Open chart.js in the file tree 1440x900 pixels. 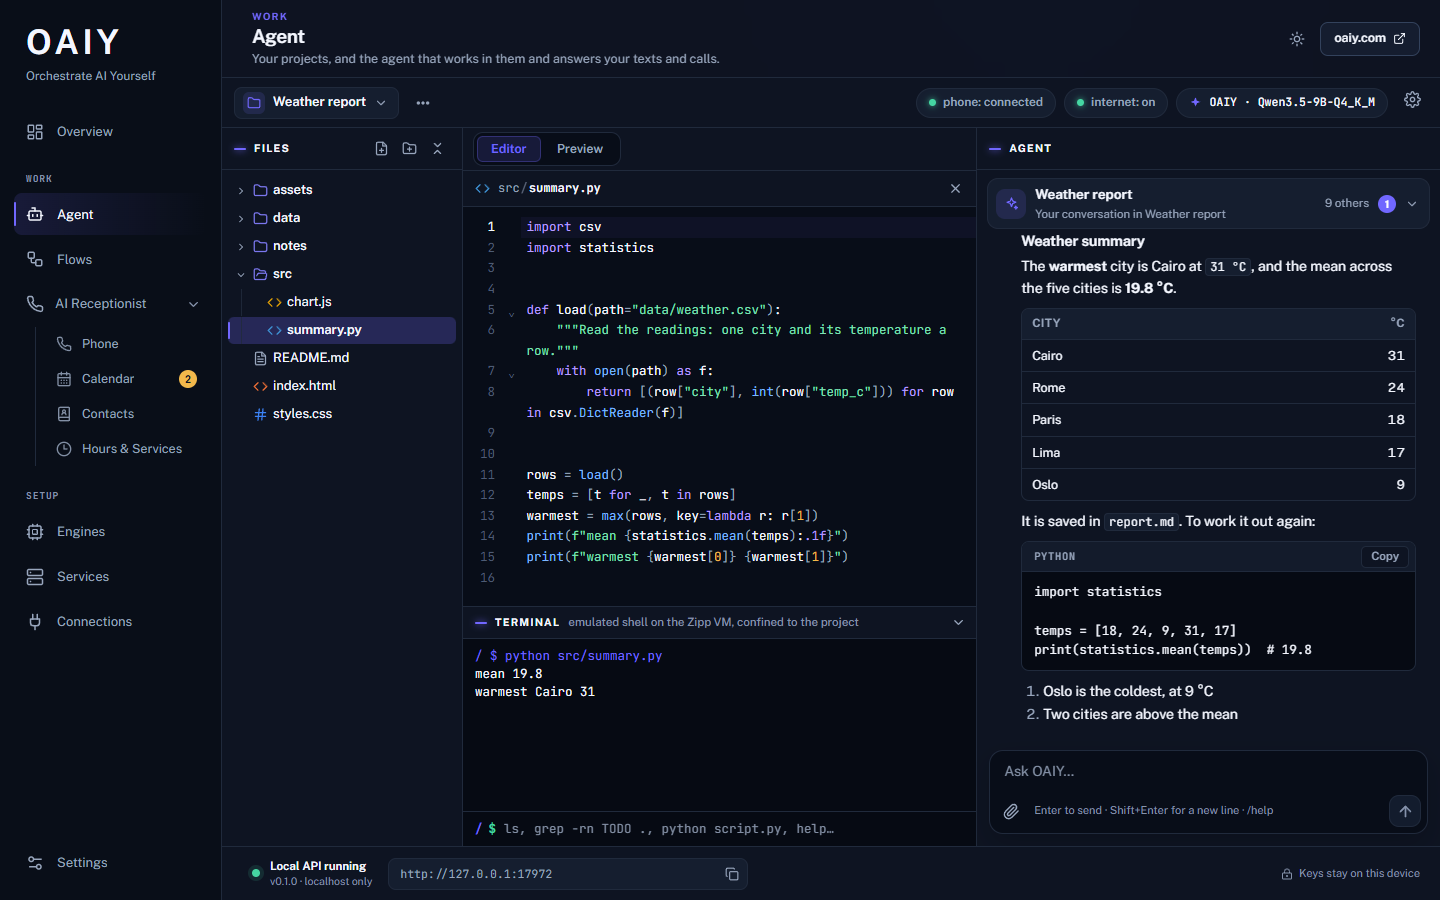pyautogui.click(x=342, y=302)
